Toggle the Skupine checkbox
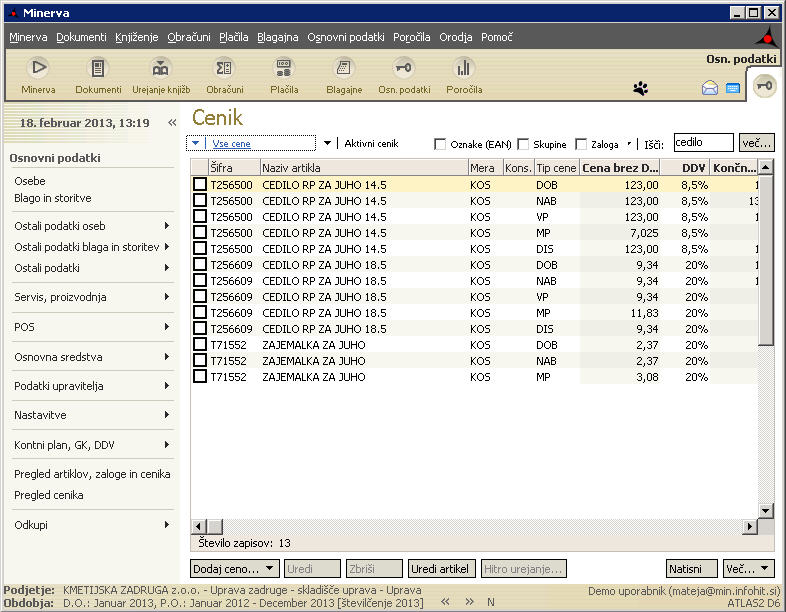Image resolution: width=786 pixels, height=612 pixels. click(x=525, y=144)
